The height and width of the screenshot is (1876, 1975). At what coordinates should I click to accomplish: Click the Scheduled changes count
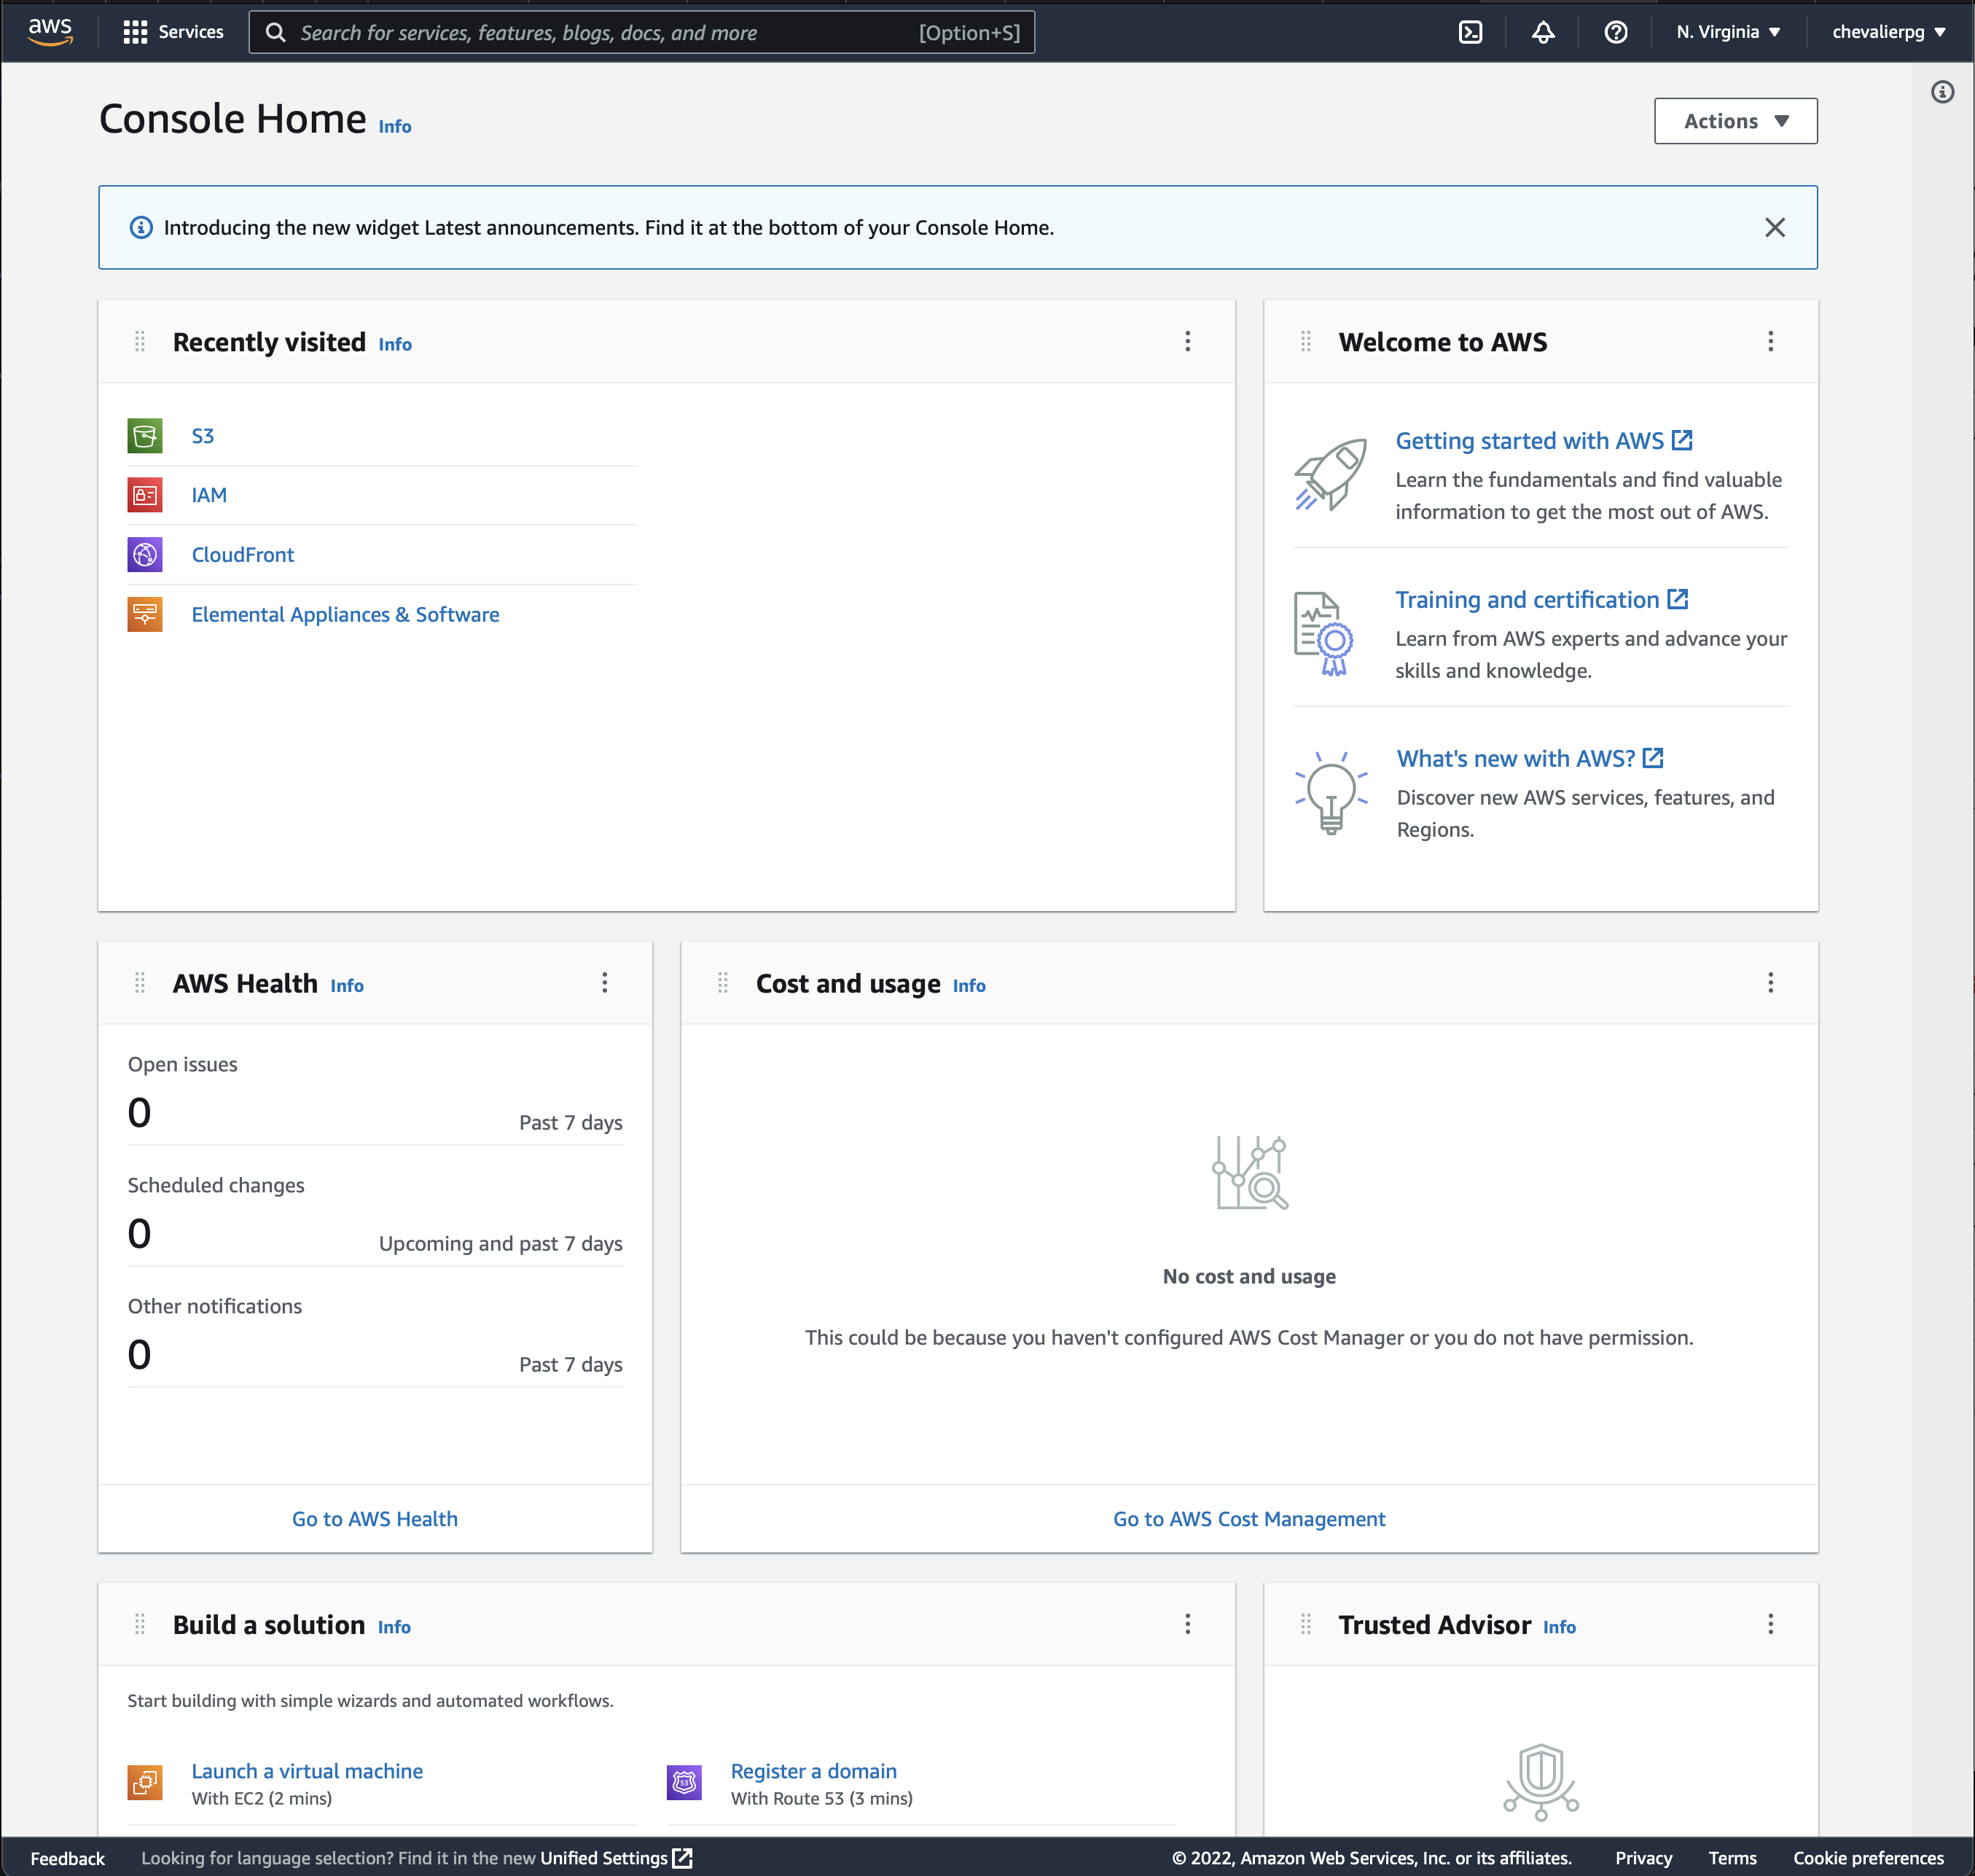pos(139,1234)
